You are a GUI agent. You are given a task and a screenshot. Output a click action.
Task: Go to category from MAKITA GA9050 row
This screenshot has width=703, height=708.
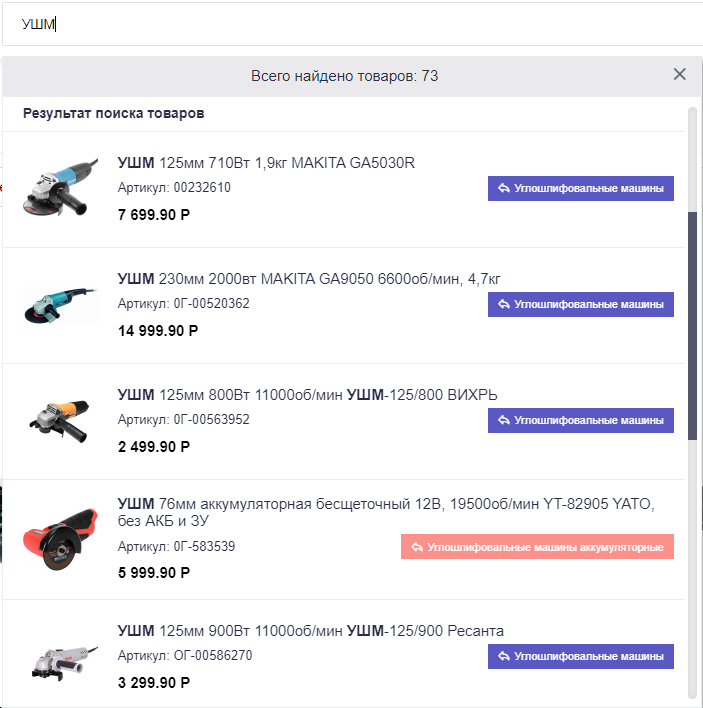[580, 304]
